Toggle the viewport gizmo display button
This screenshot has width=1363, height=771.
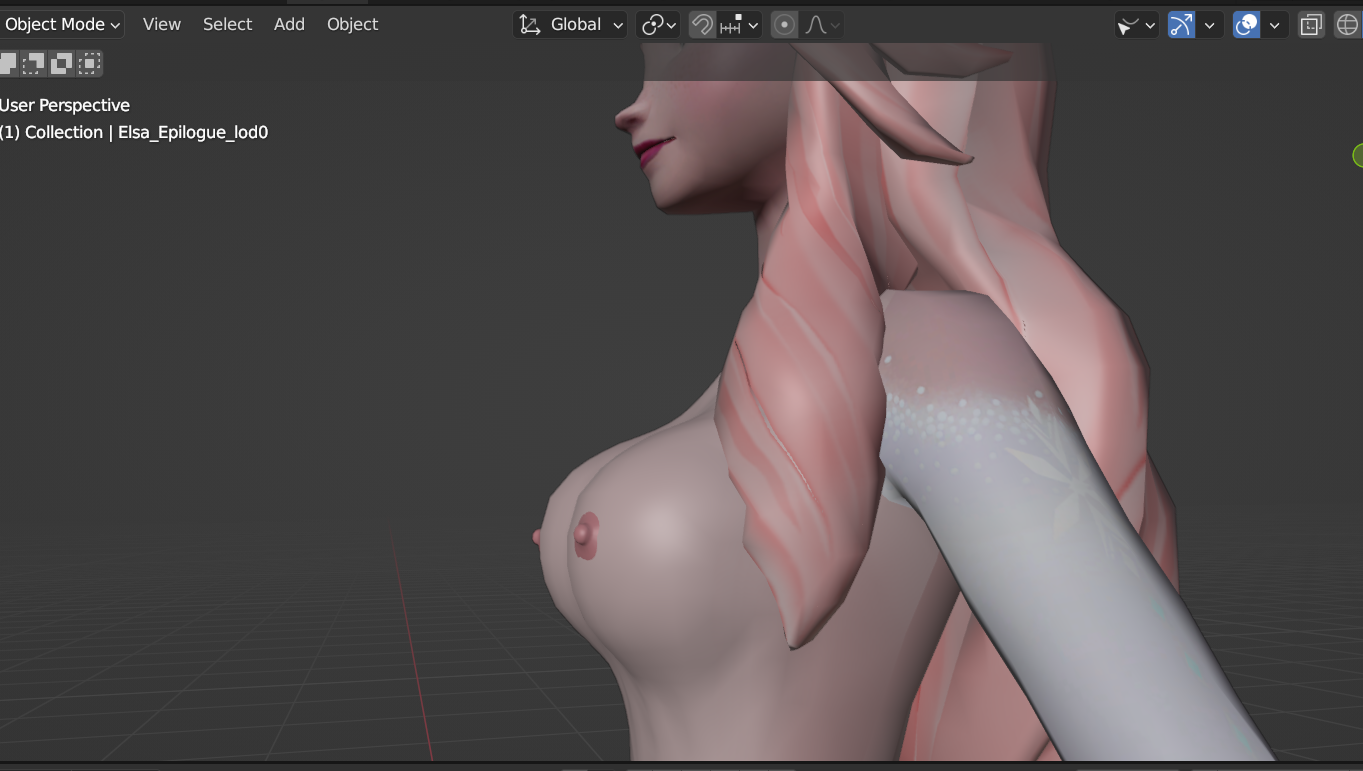(1181, 25)
